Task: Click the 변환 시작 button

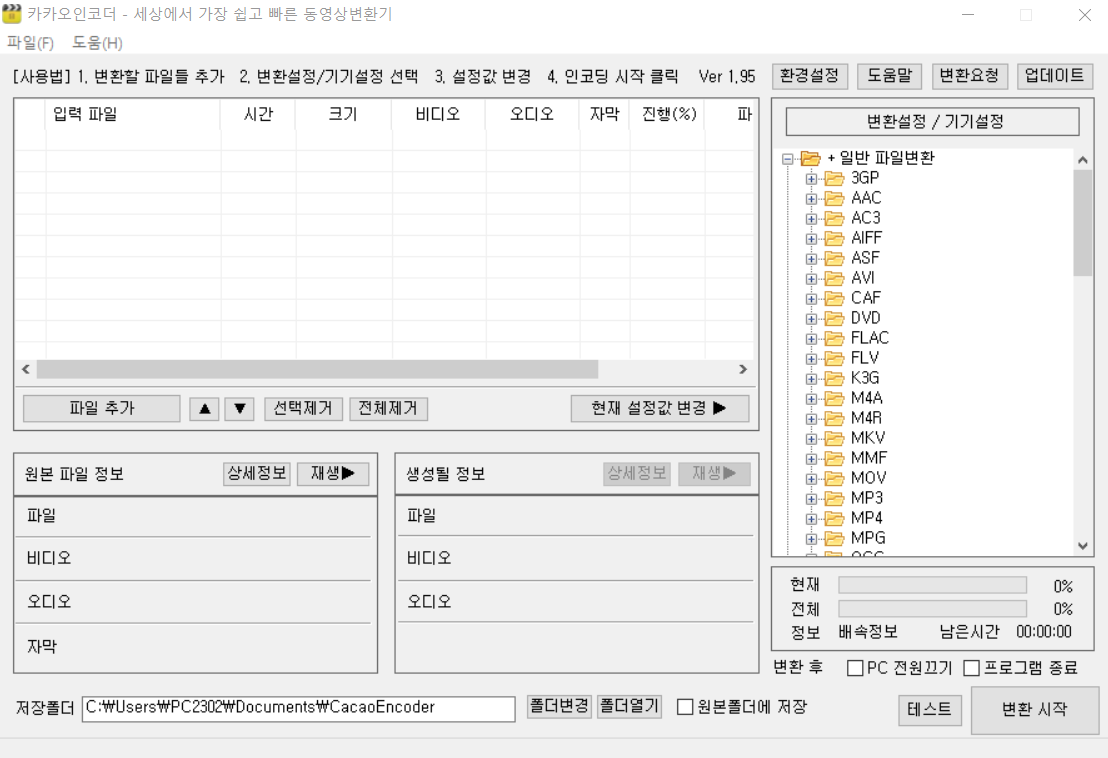Action: coord(1035,709)
